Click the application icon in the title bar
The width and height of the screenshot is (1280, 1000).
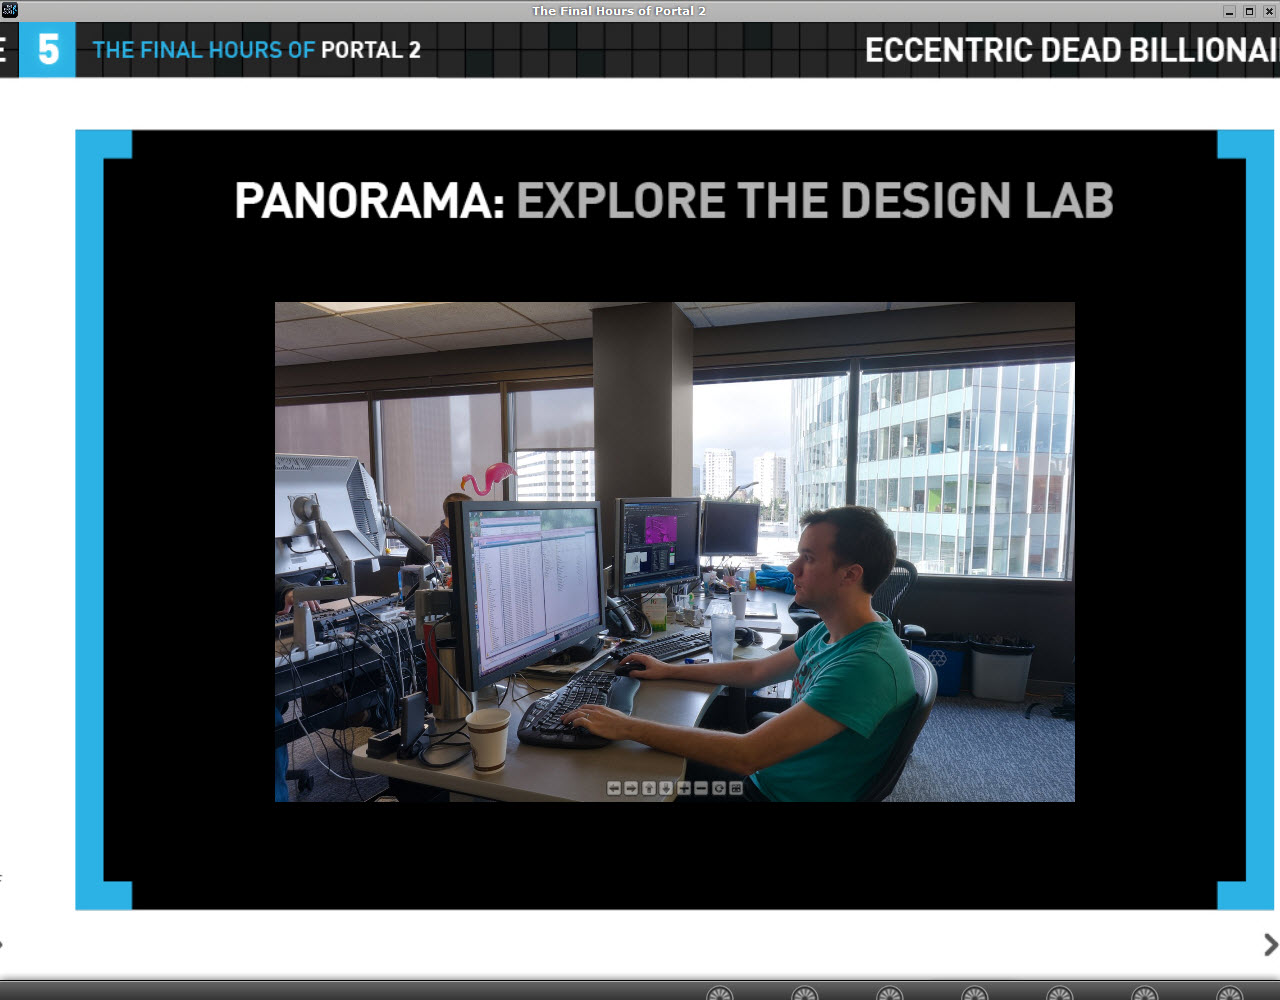pos(9,10)
